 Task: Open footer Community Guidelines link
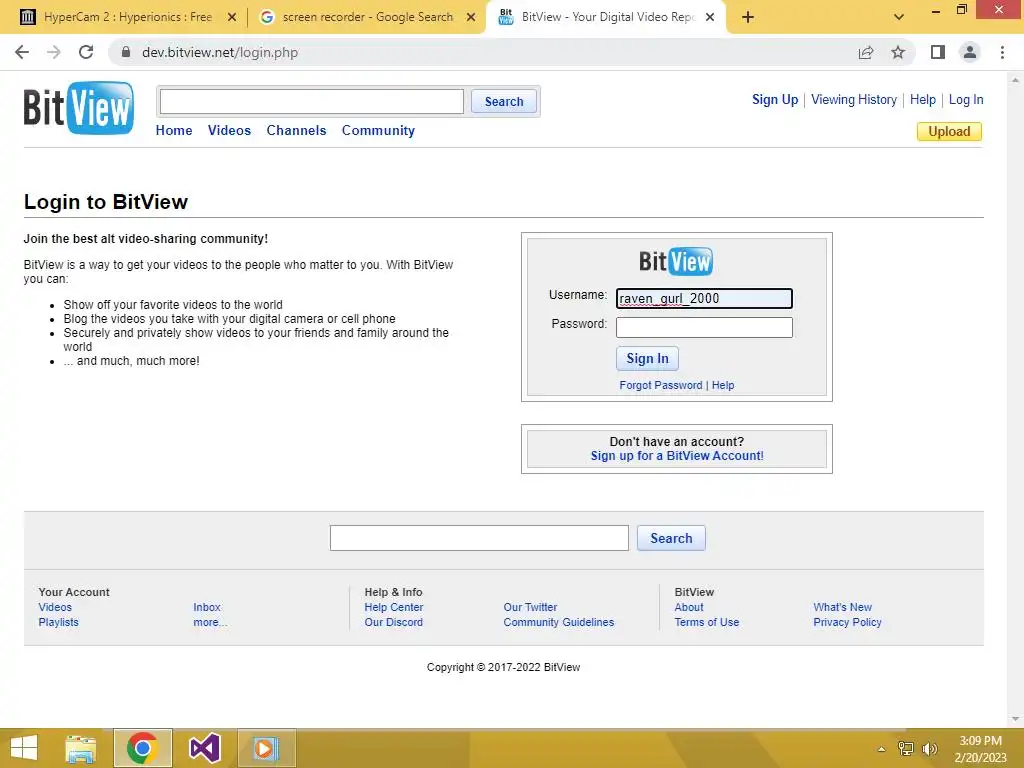pos(558,622)
